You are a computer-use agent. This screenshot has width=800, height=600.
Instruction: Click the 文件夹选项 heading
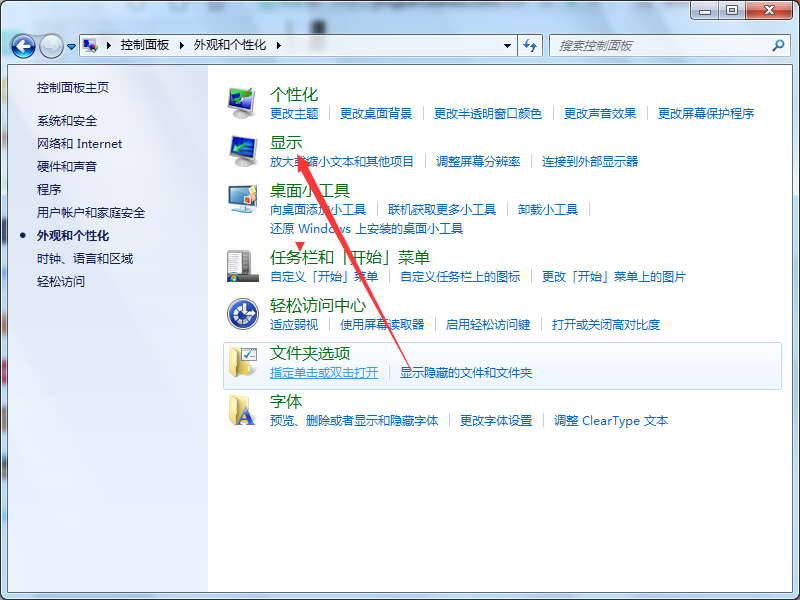tap(310, 354)
